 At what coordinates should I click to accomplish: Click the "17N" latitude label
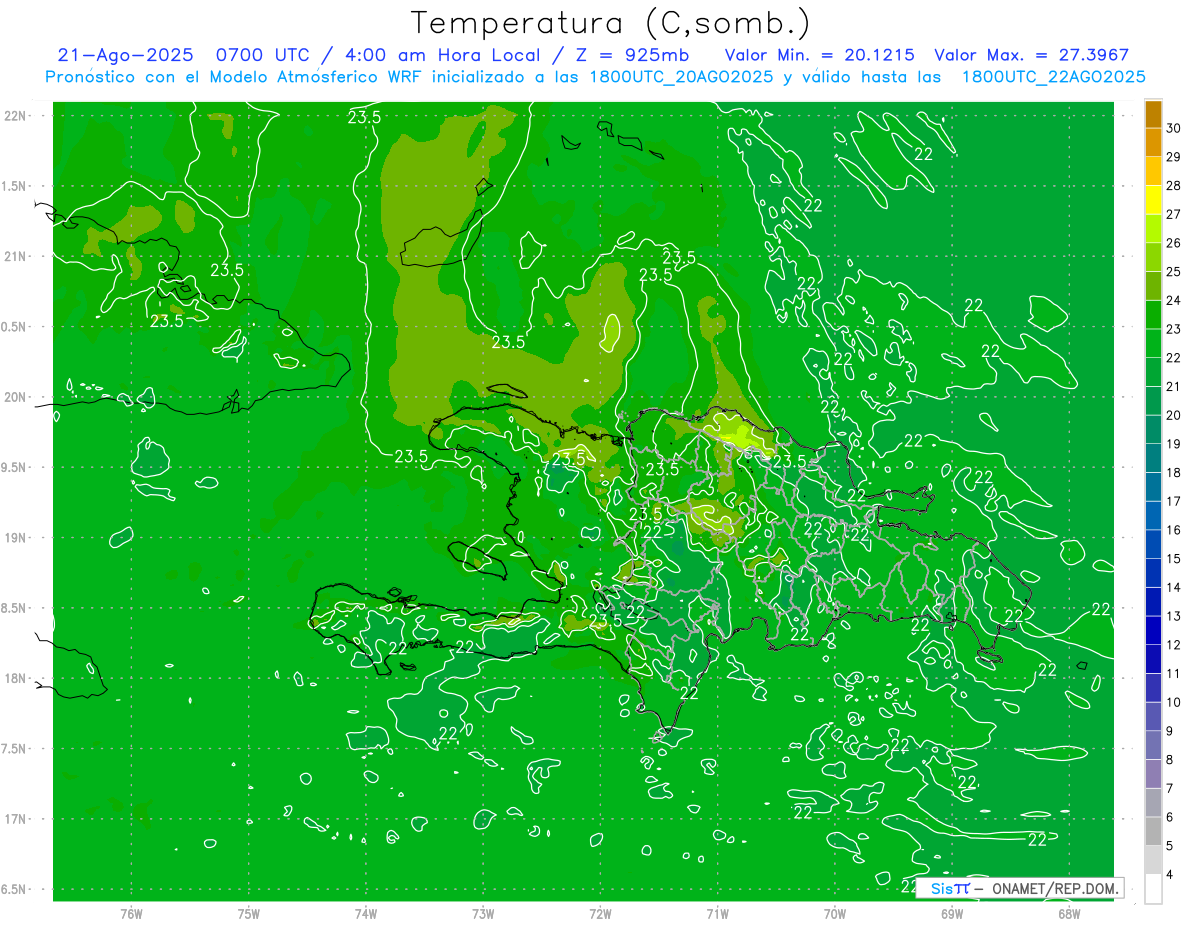coord(16,819)
